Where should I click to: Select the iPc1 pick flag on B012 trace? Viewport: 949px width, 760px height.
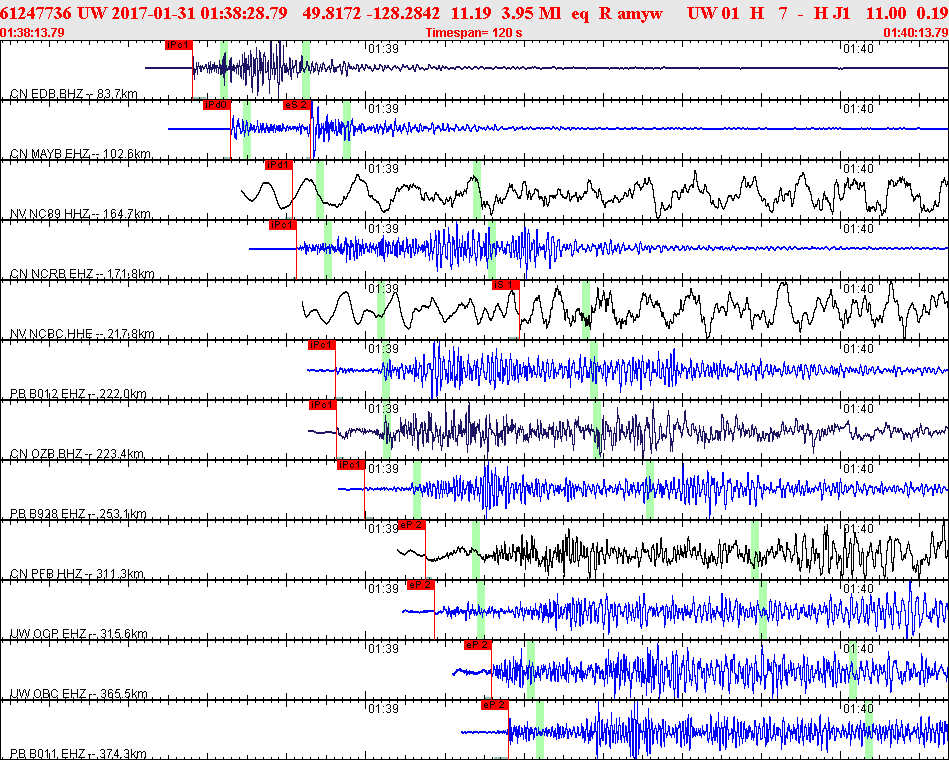(321, 345)
